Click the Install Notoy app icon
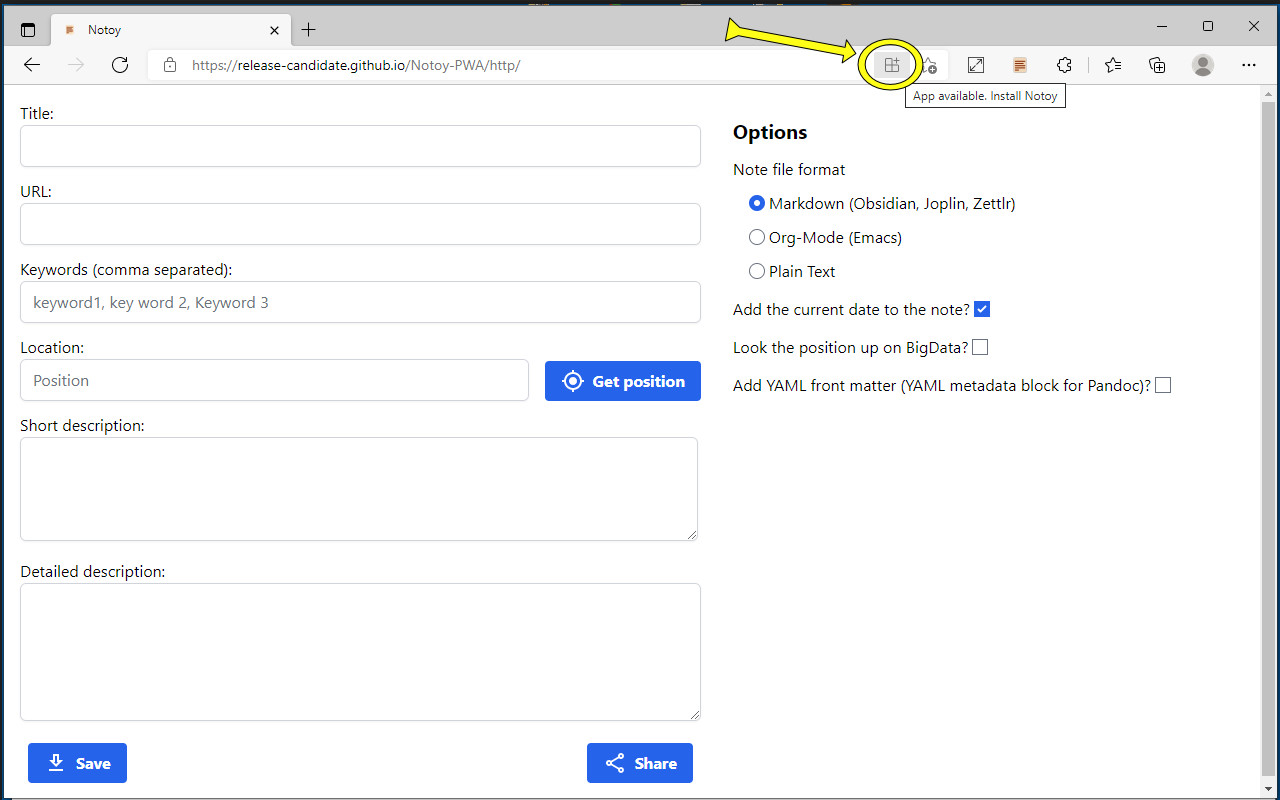 point(891,65)
